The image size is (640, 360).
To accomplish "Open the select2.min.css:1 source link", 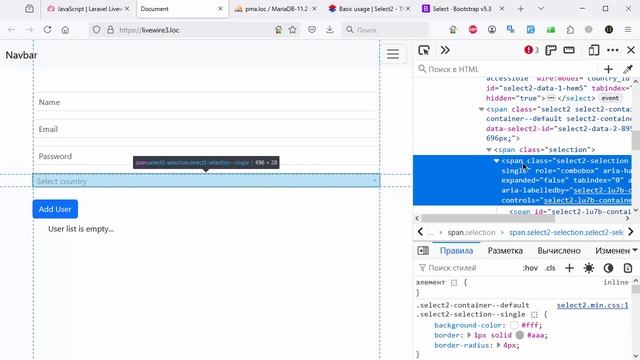I will coord(592,305).
